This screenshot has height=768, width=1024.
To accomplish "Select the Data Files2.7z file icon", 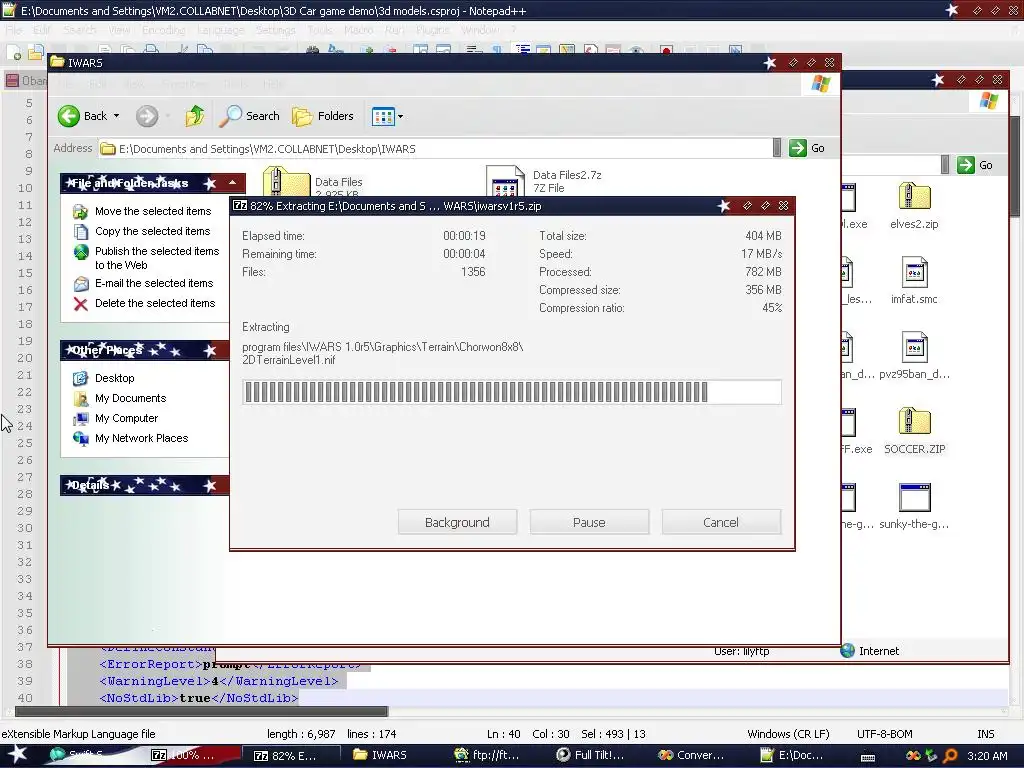I will (505, 181).
